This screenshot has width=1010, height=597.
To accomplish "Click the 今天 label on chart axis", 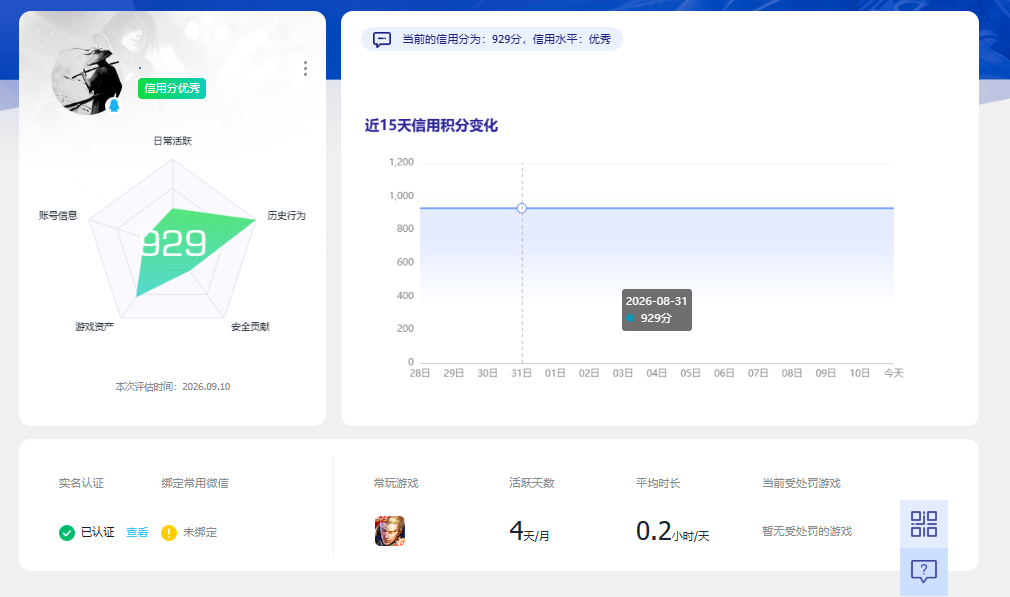I will point(893,373).
